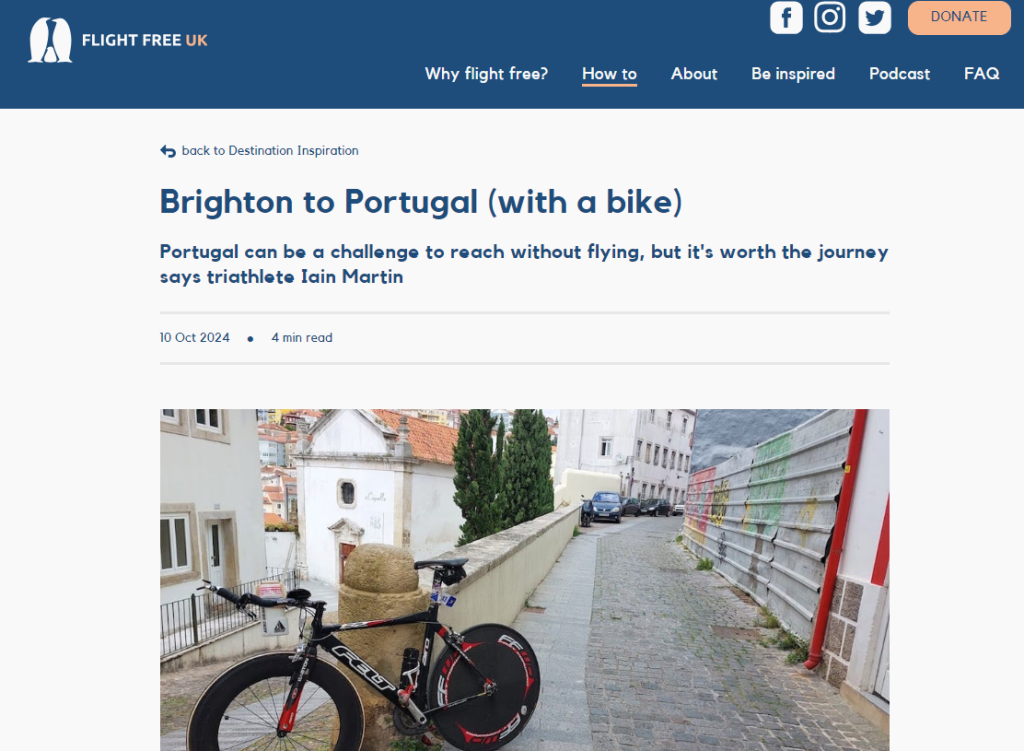
Task: Open the Why flight free? menu
Action: tap(486, 74)
